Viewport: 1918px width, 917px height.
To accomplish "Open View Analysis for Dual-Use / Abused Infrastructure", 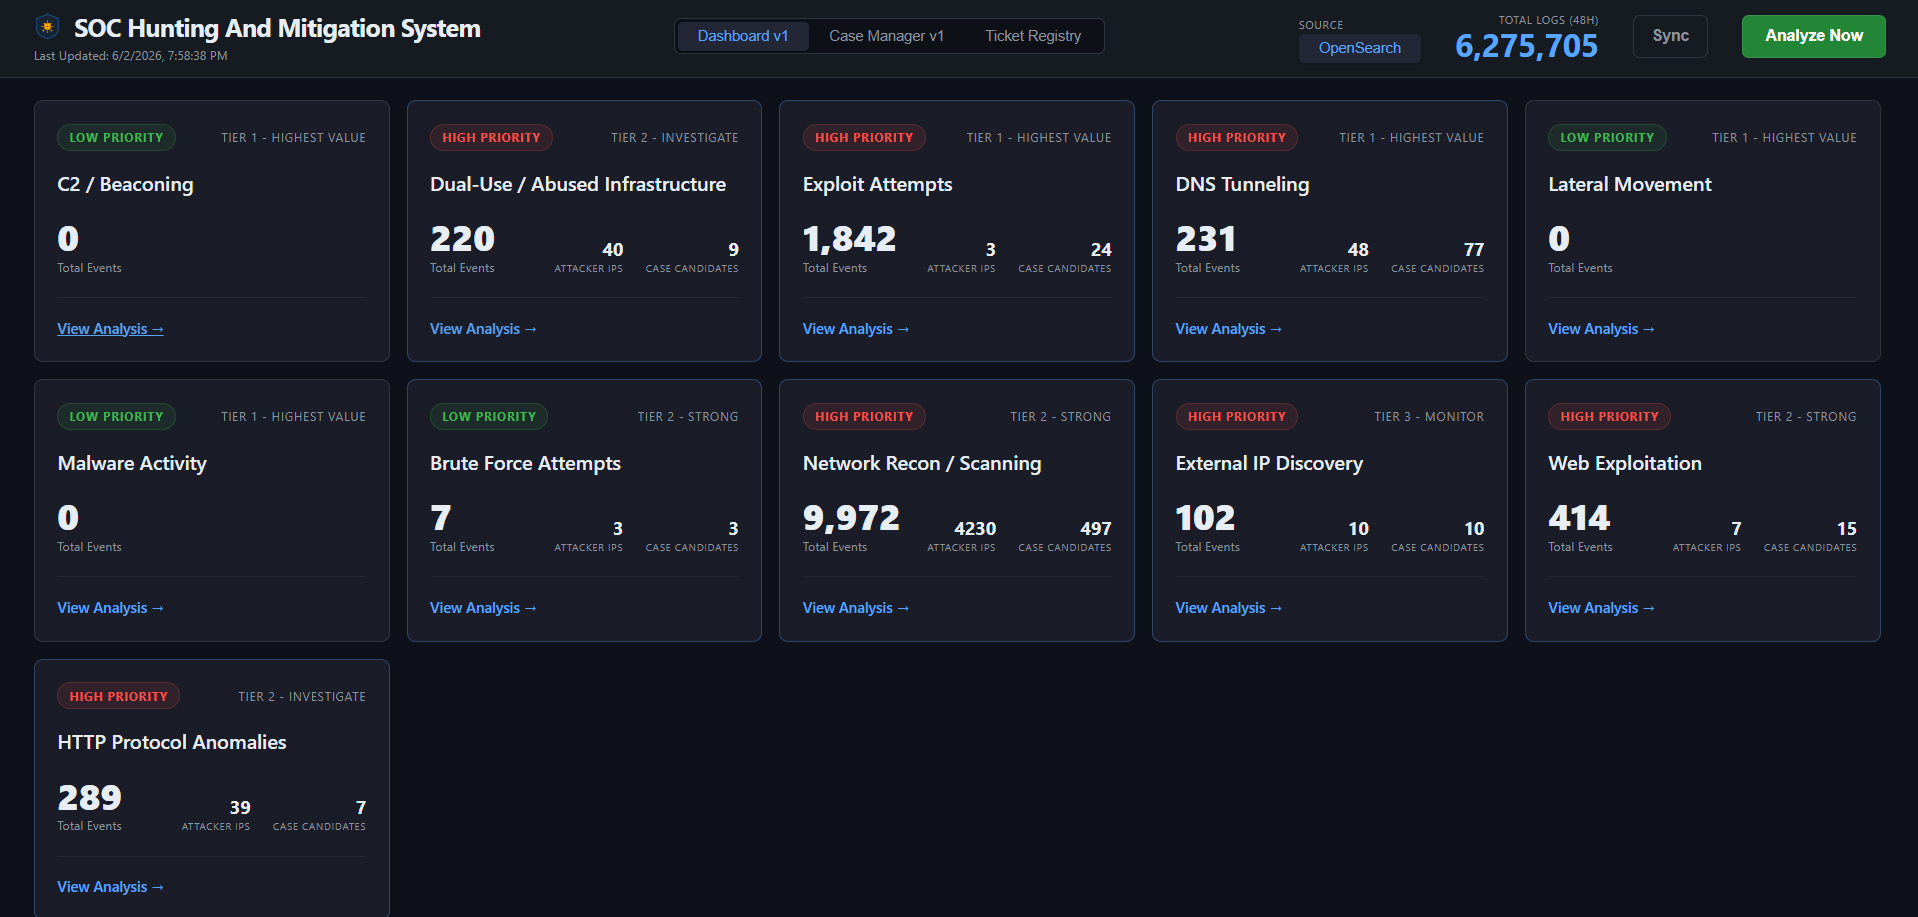I will (483, 329).
